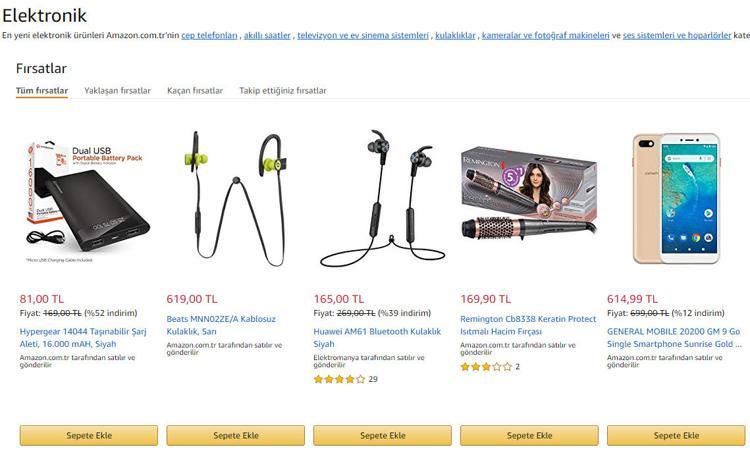Add Huawei AM61 with Sepete Ekle
750x470 pixels.
click(382, 436)
